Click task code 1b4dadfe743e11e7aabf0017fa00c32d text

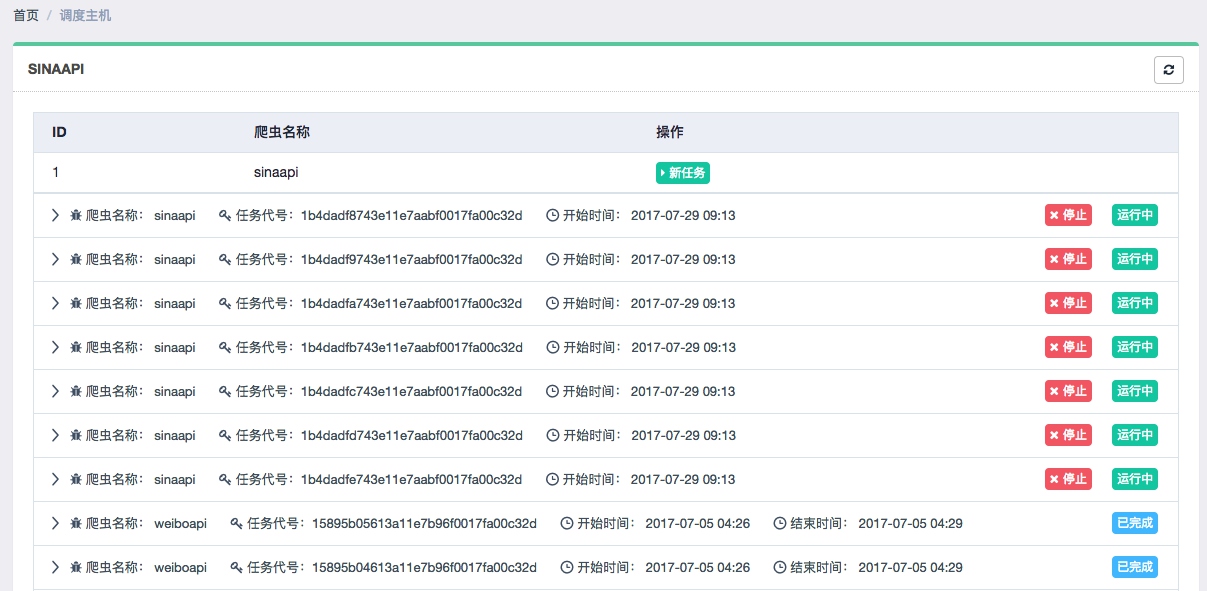411,479
